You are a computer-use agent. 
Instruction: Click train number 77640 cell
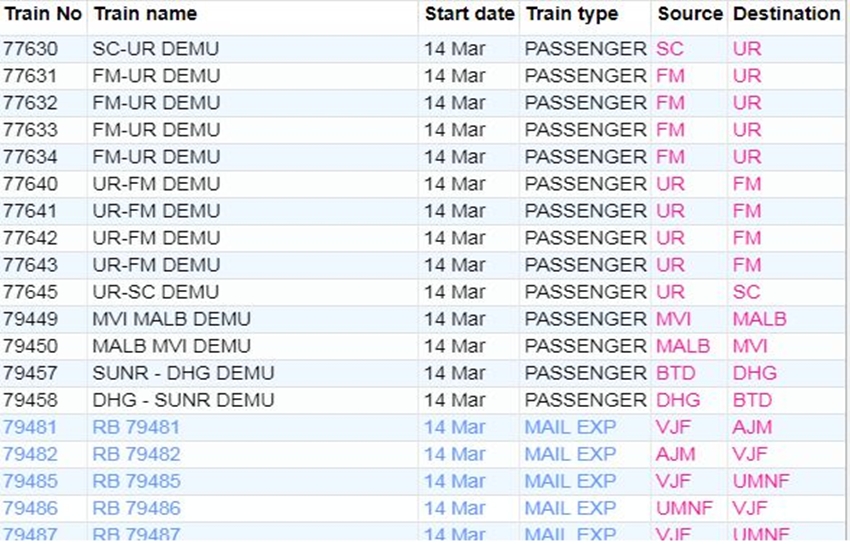click(x=30, y=184)
